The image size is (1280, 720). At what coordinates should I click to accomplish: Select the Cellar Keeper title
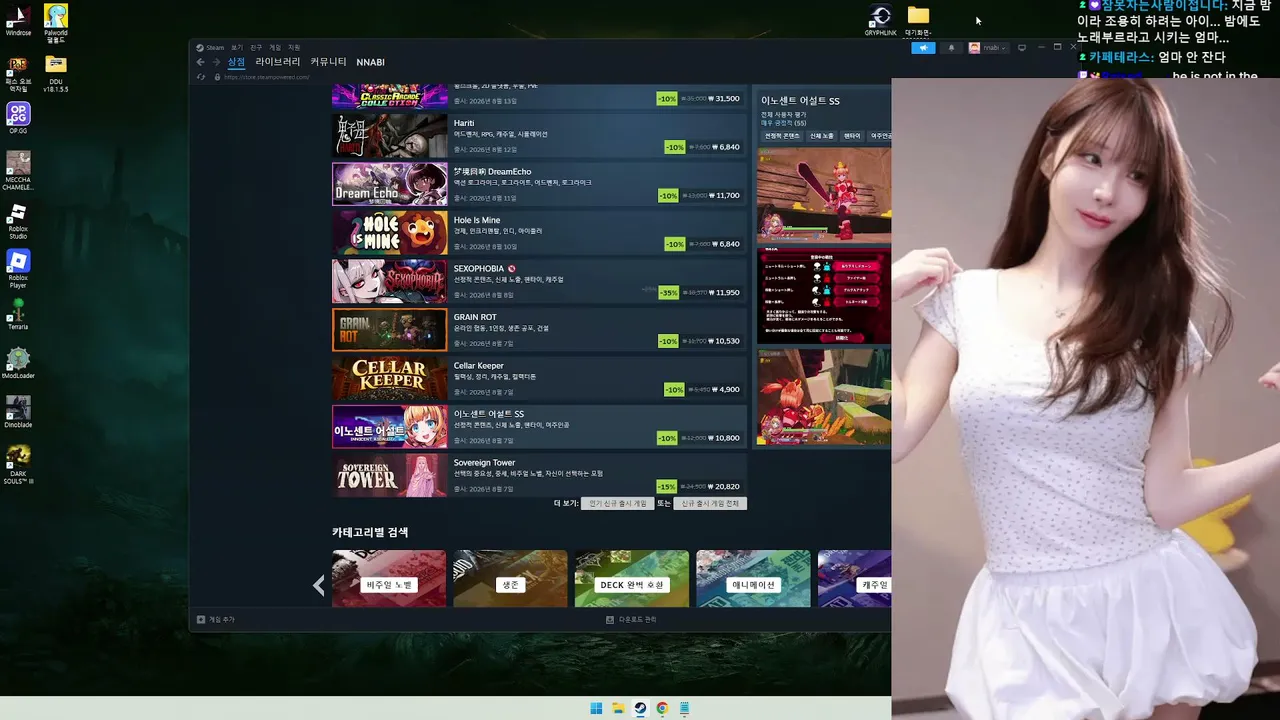(x=479, y=366)
